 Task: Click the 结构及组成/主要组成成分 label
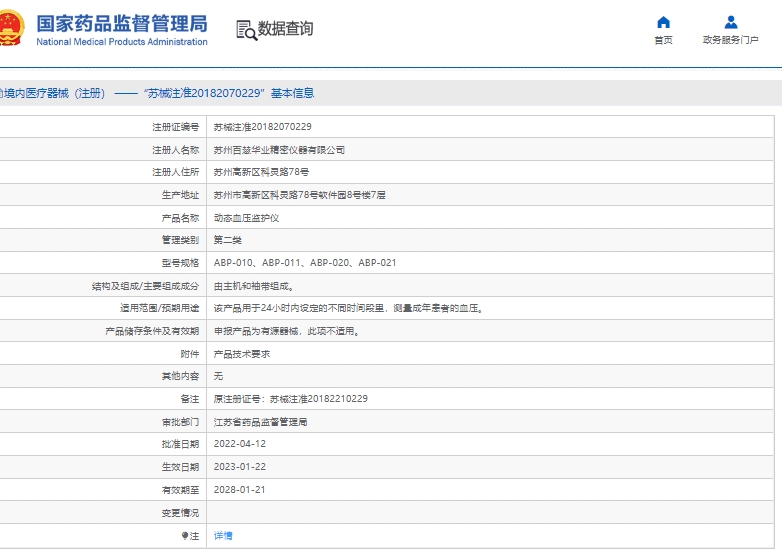tap(145, 286)
